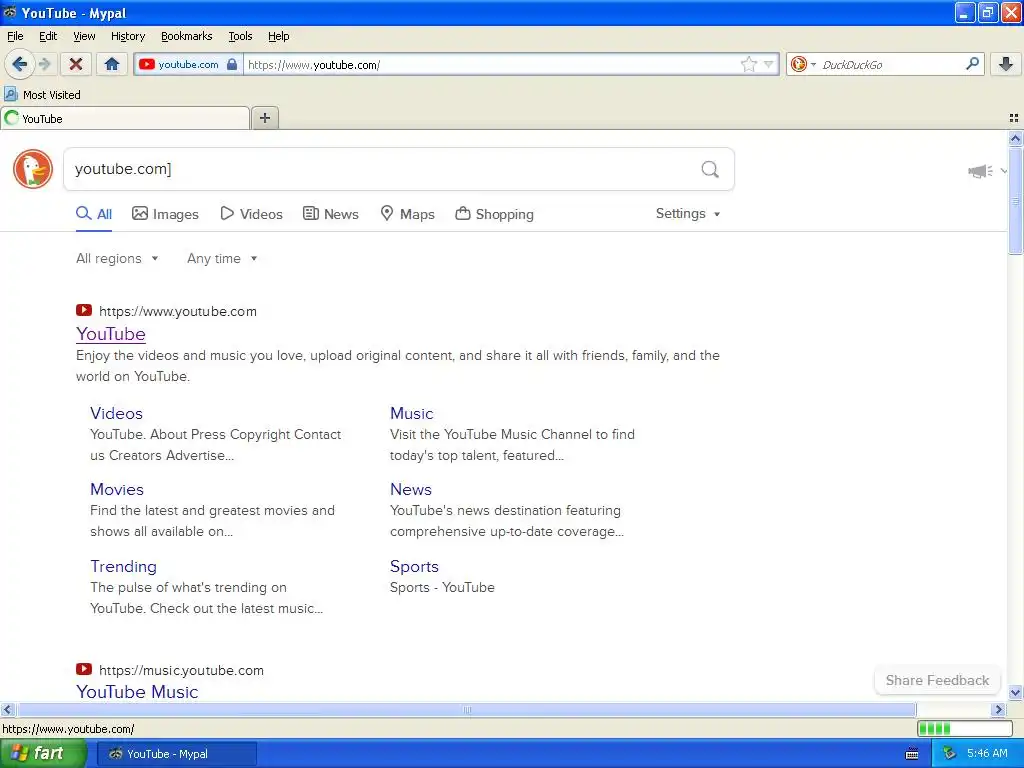Switch to the Maps results tab
The width and height of the screenshot is (1024, 768).
click(408, 214)
